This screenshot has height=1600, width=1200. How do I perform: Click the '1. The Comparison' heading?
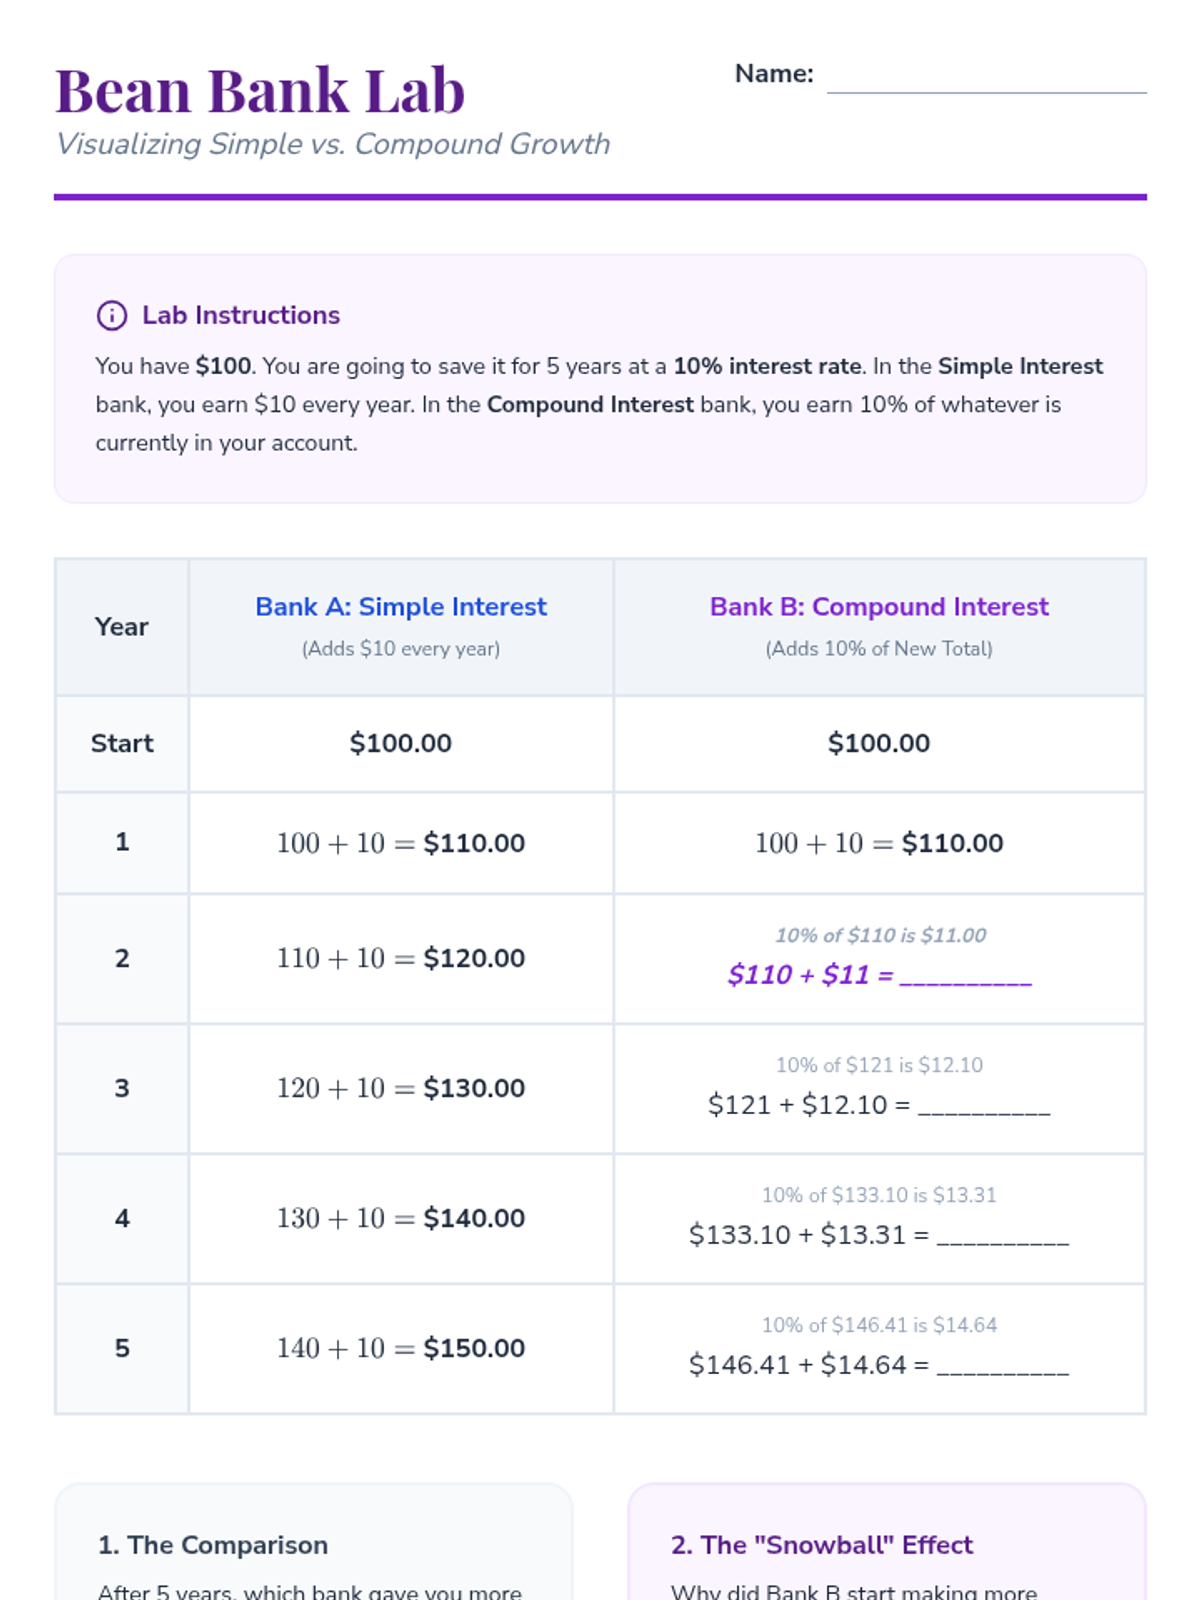213,1545
